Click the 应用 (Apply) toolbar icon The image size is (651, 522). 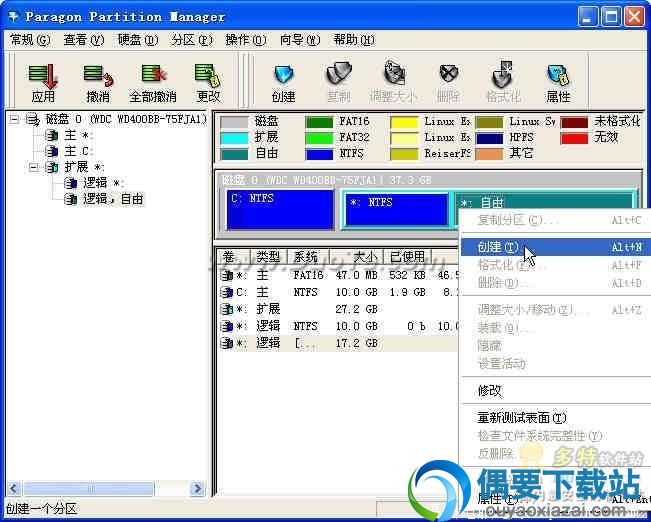coord(43,77)
